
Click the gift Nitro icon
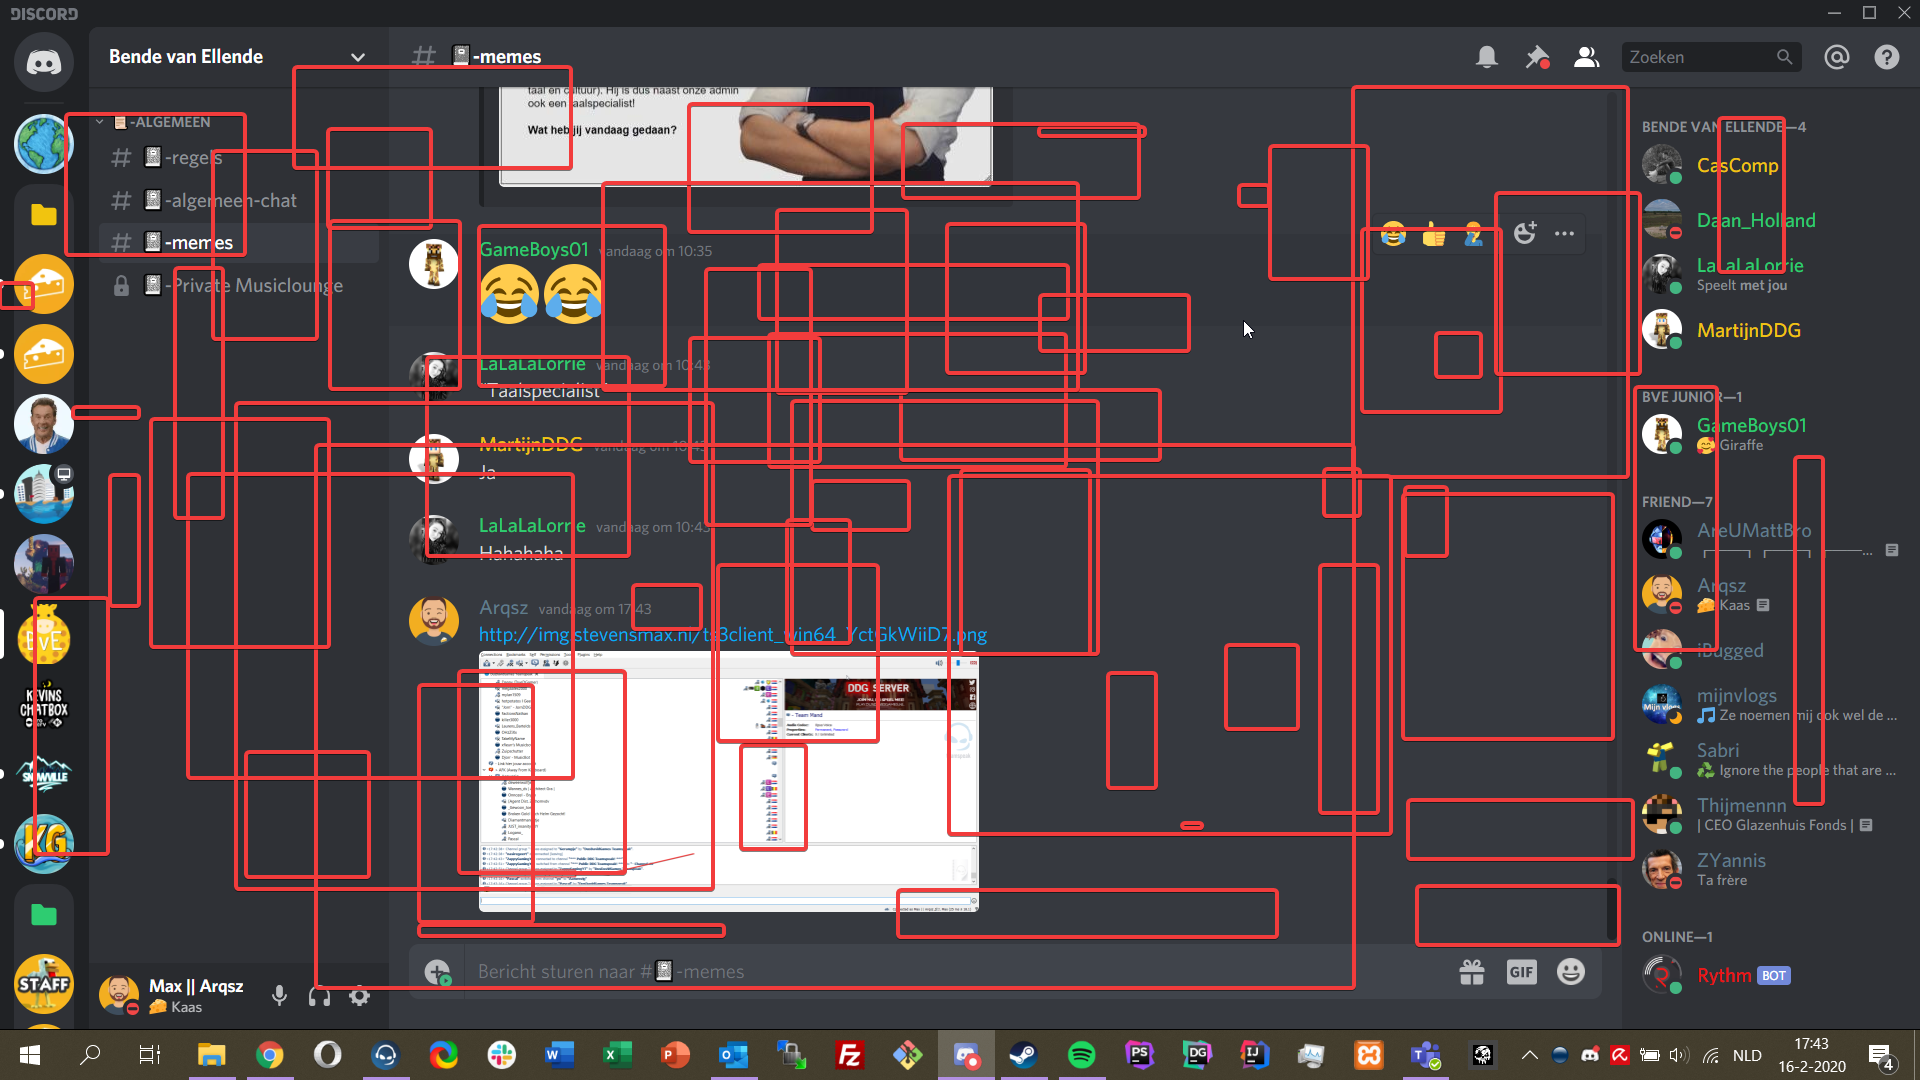[x=1471, y=972]
